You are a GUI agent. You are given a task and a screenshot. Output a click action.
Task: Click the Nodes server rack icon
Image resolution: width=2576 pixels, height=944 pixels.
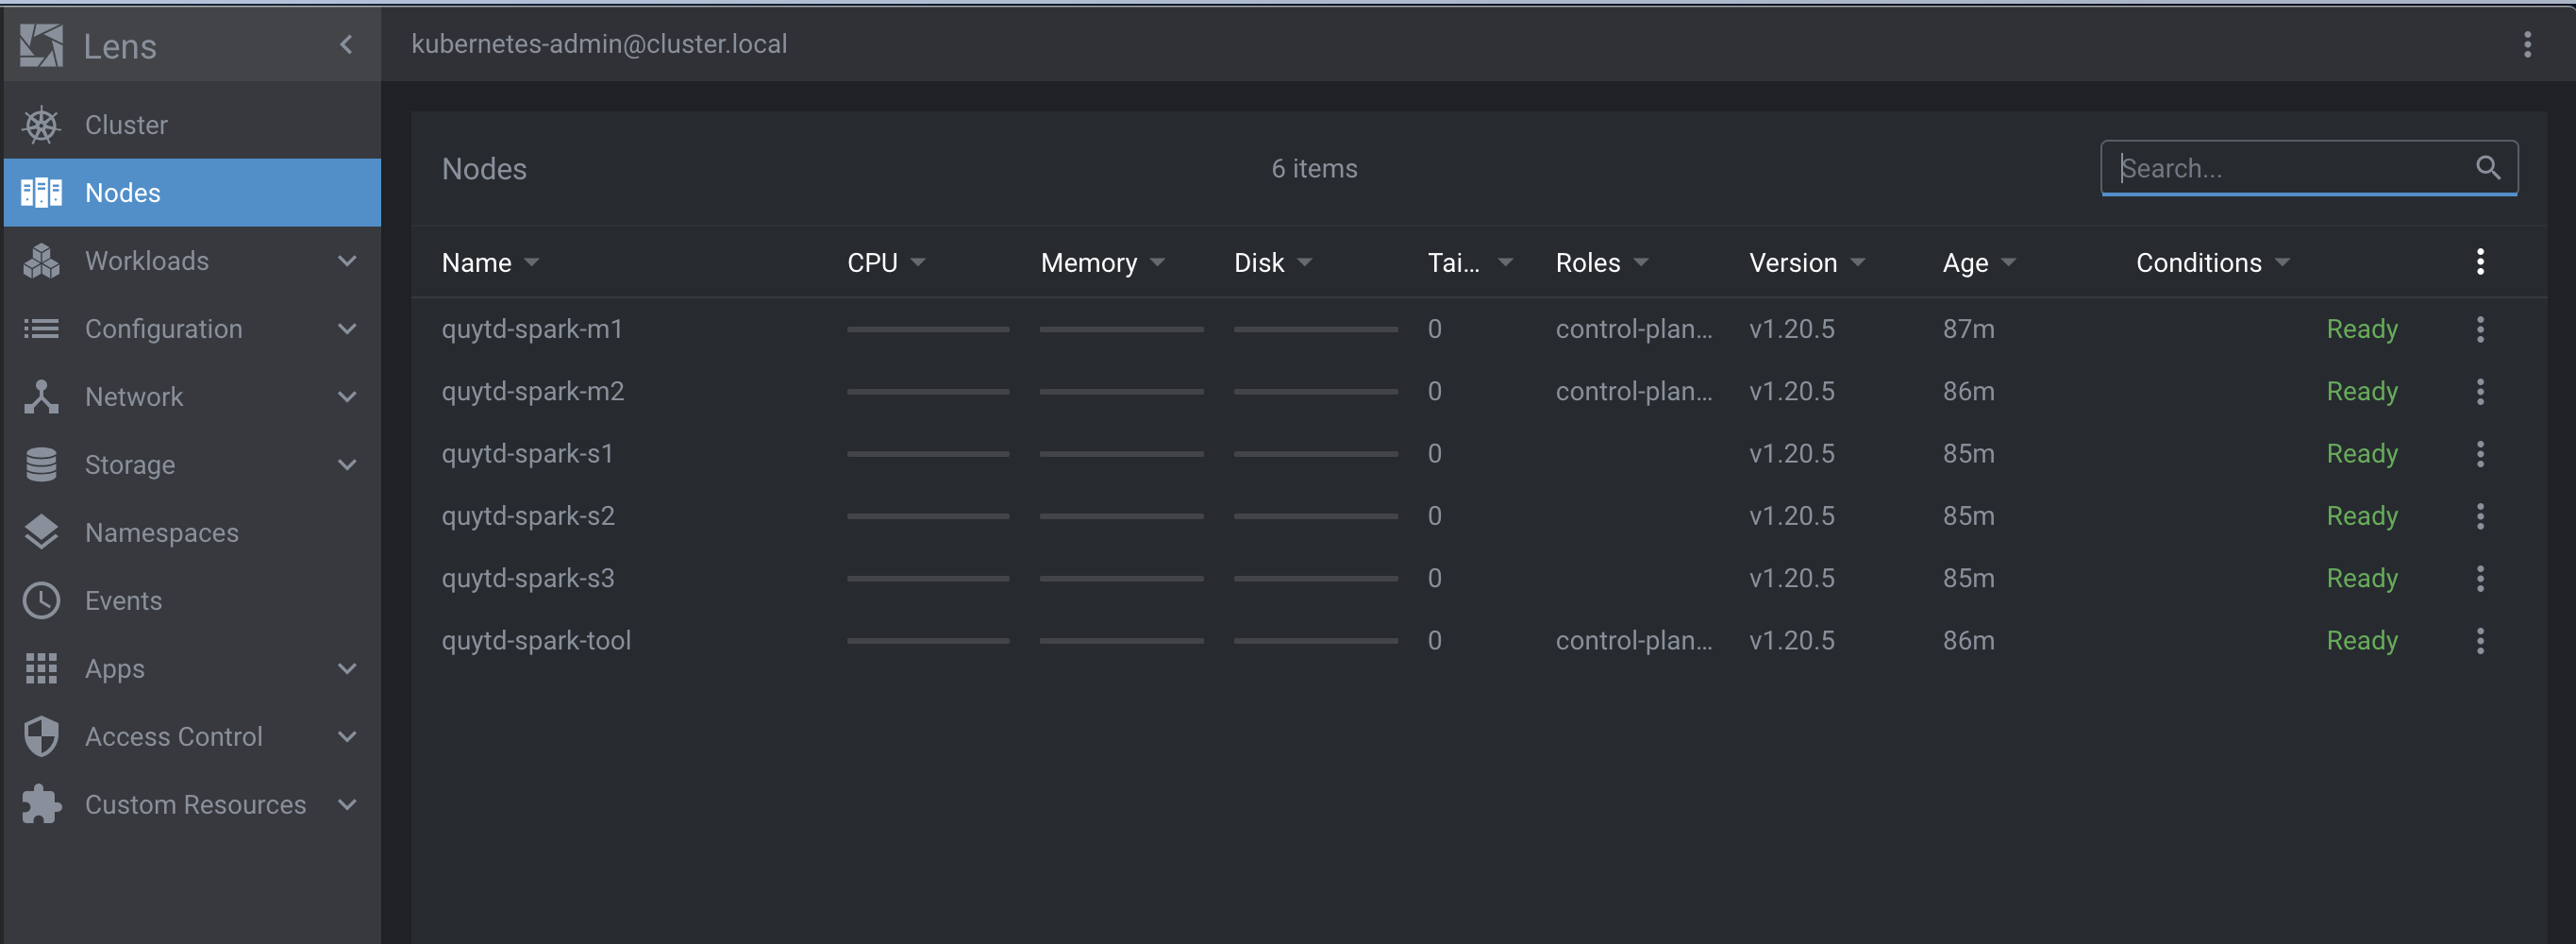coord(41,193)
